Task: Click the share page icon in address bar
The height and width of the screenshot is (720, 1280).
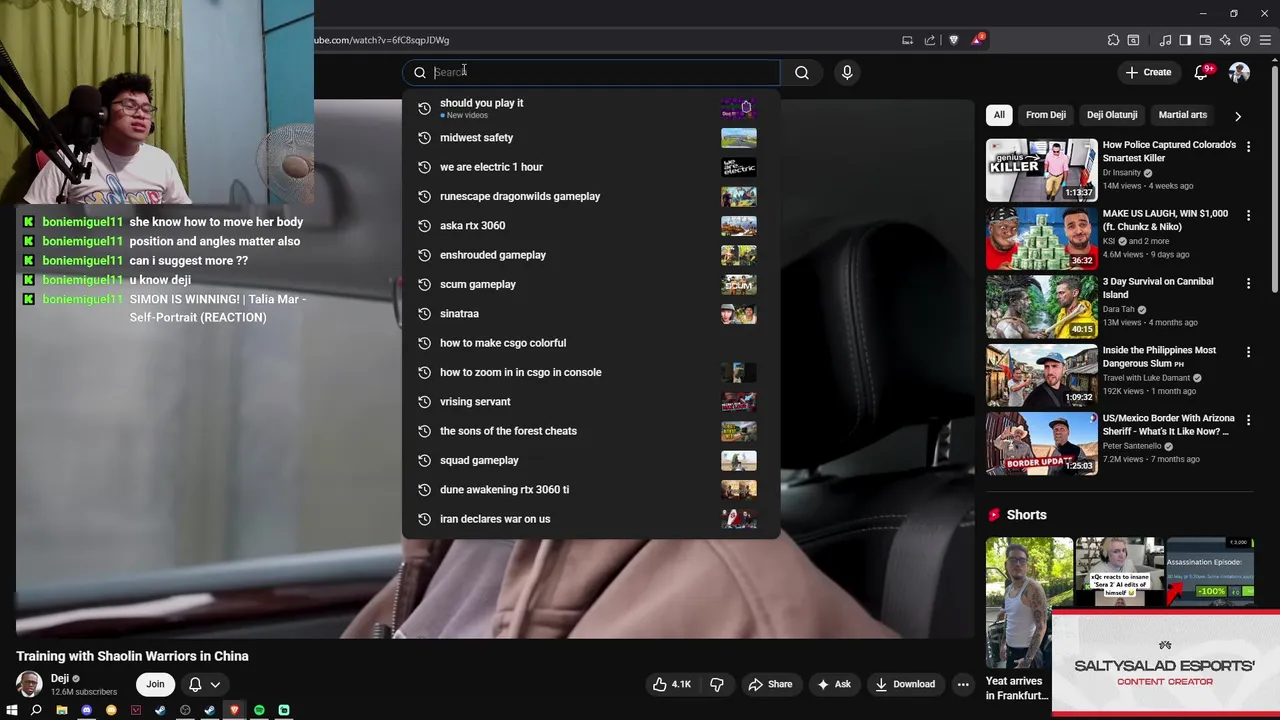Action: point(930,40)
